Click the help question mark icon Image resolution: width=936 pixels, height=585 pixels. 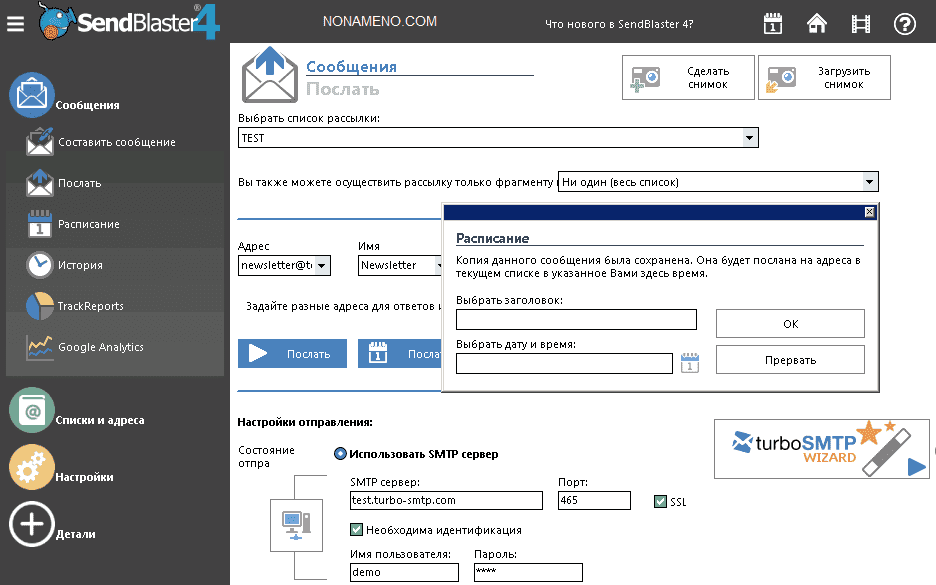point(905,24)
